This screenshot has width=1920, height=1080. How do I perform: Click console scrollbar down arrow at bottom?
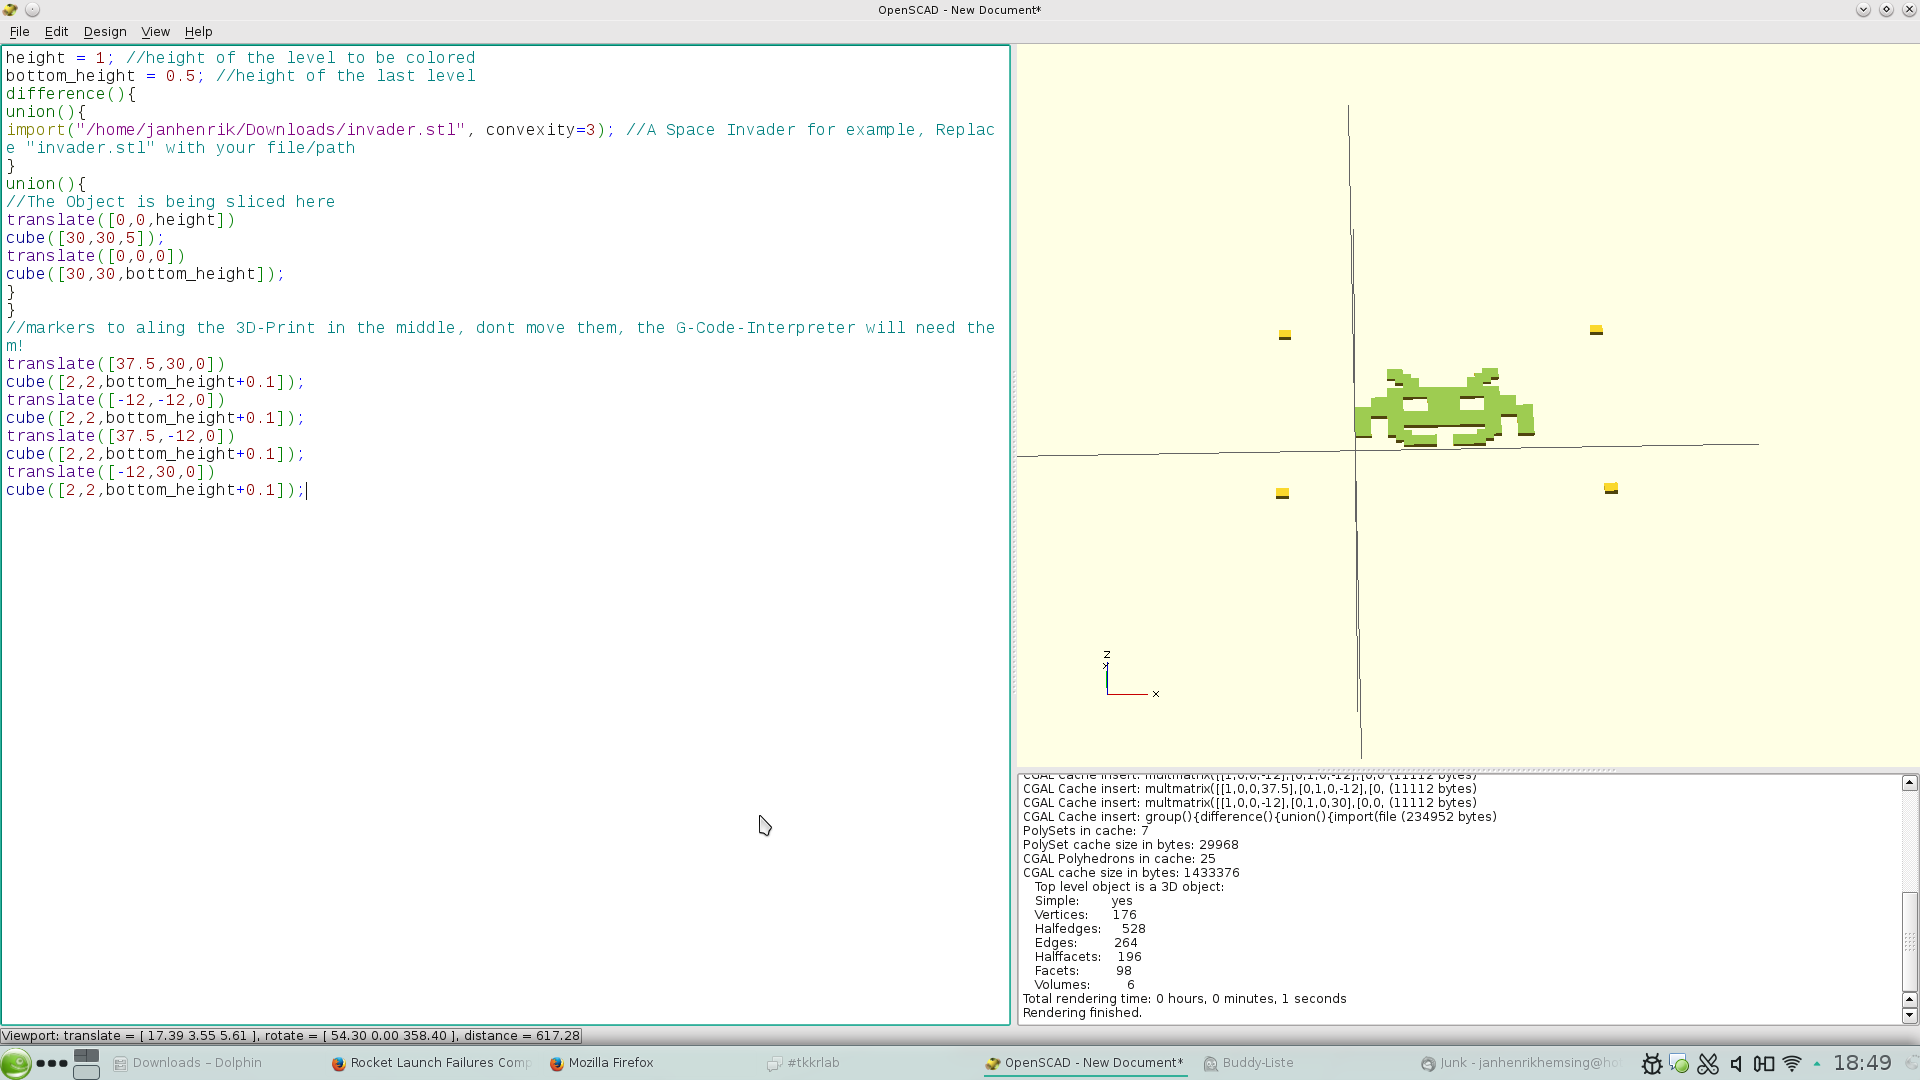coord(1909,1015)
